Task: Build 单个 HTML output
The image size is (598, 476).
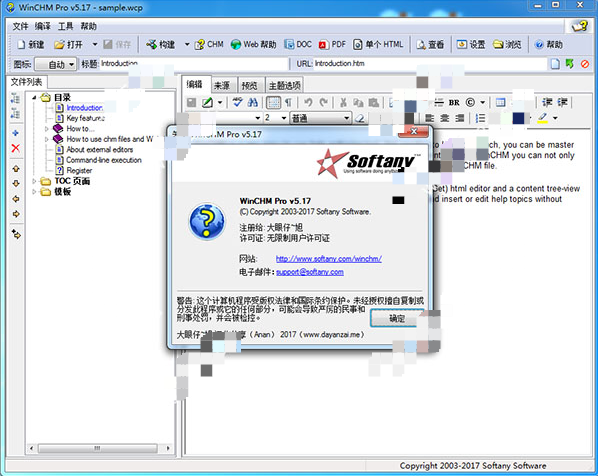Action: click(378, 45)
